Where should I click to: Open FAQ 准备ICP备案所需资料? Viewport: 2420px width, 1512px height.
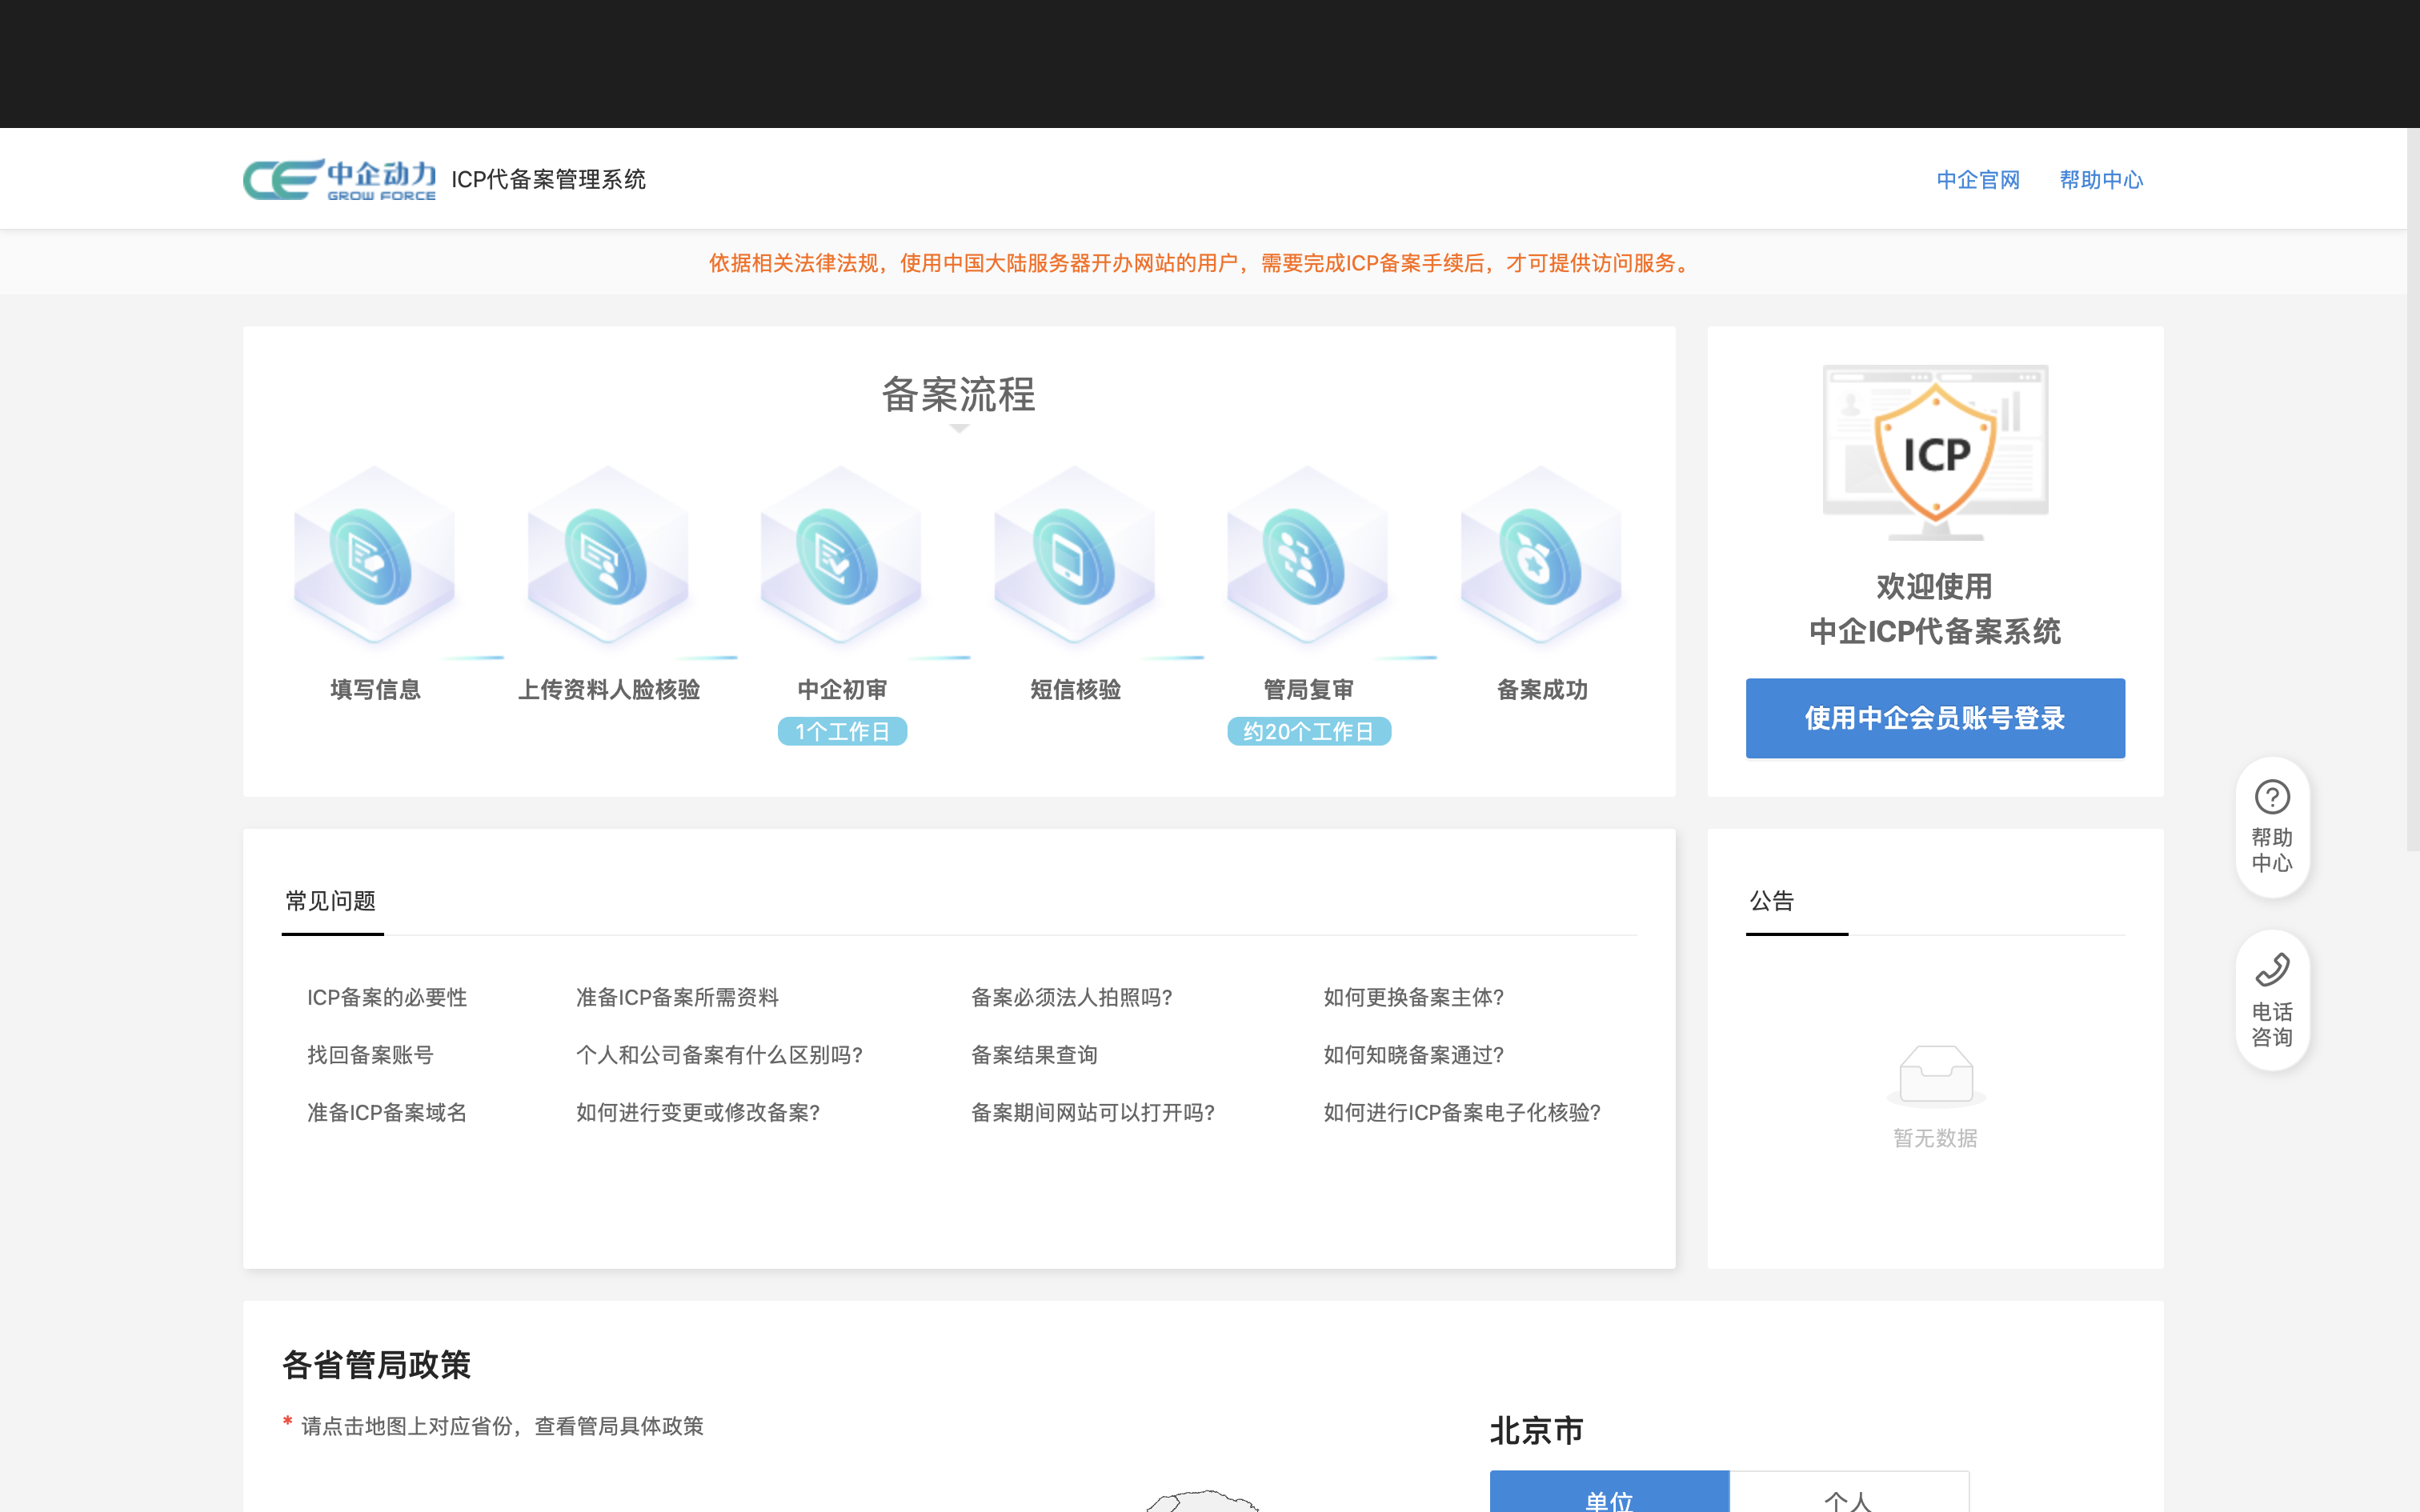coord(677,997)
